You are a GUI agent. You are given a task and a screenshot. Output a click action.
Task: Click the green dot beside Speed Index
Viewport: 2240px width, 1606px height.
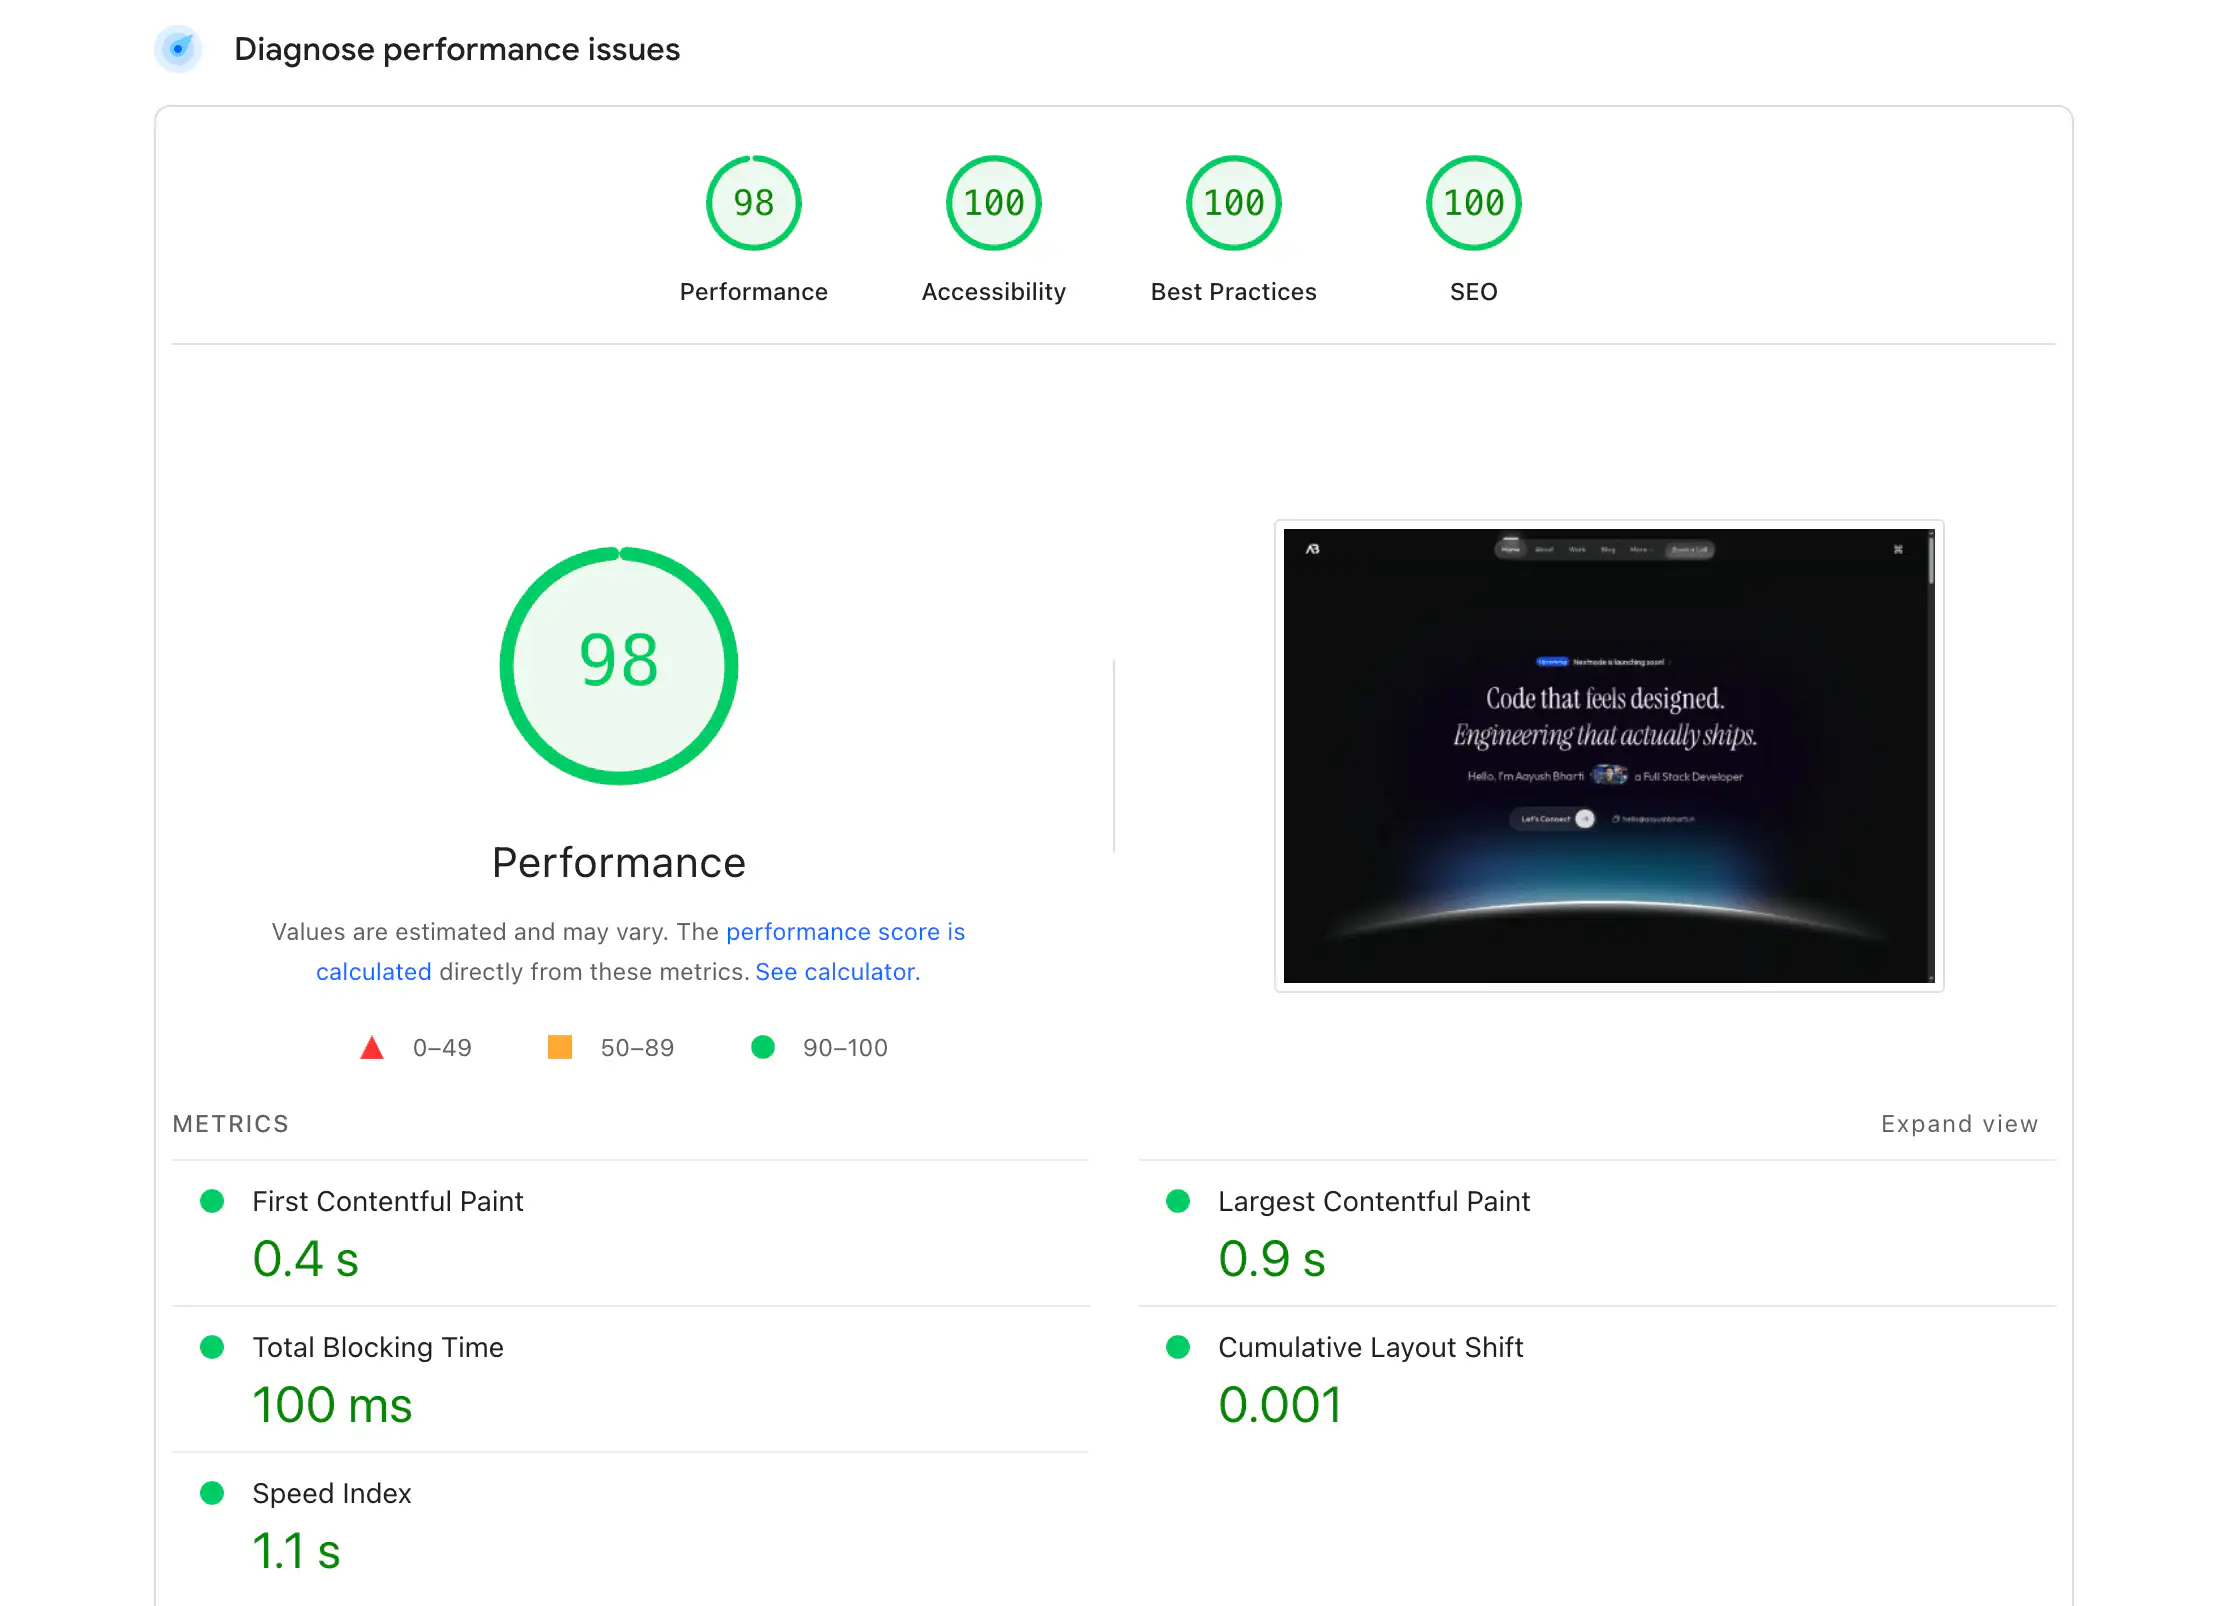click(x=212, y=1492)
